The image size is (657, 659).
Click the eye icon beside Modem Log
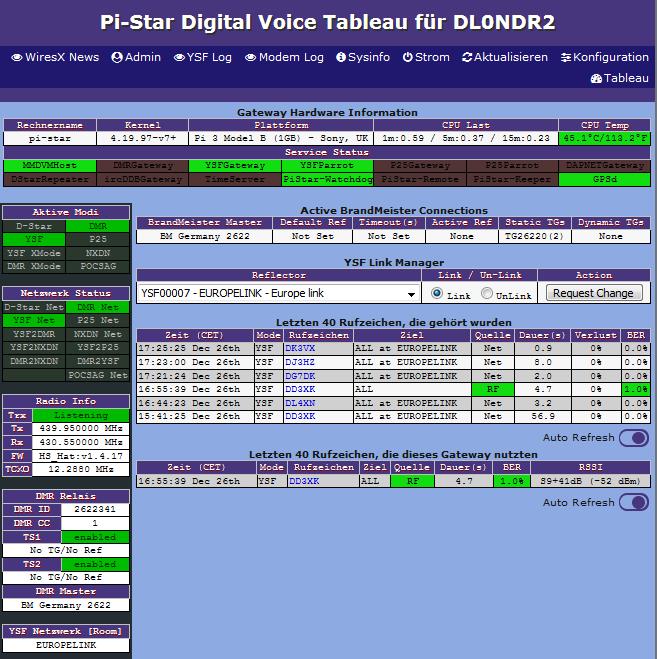(251, 58)
